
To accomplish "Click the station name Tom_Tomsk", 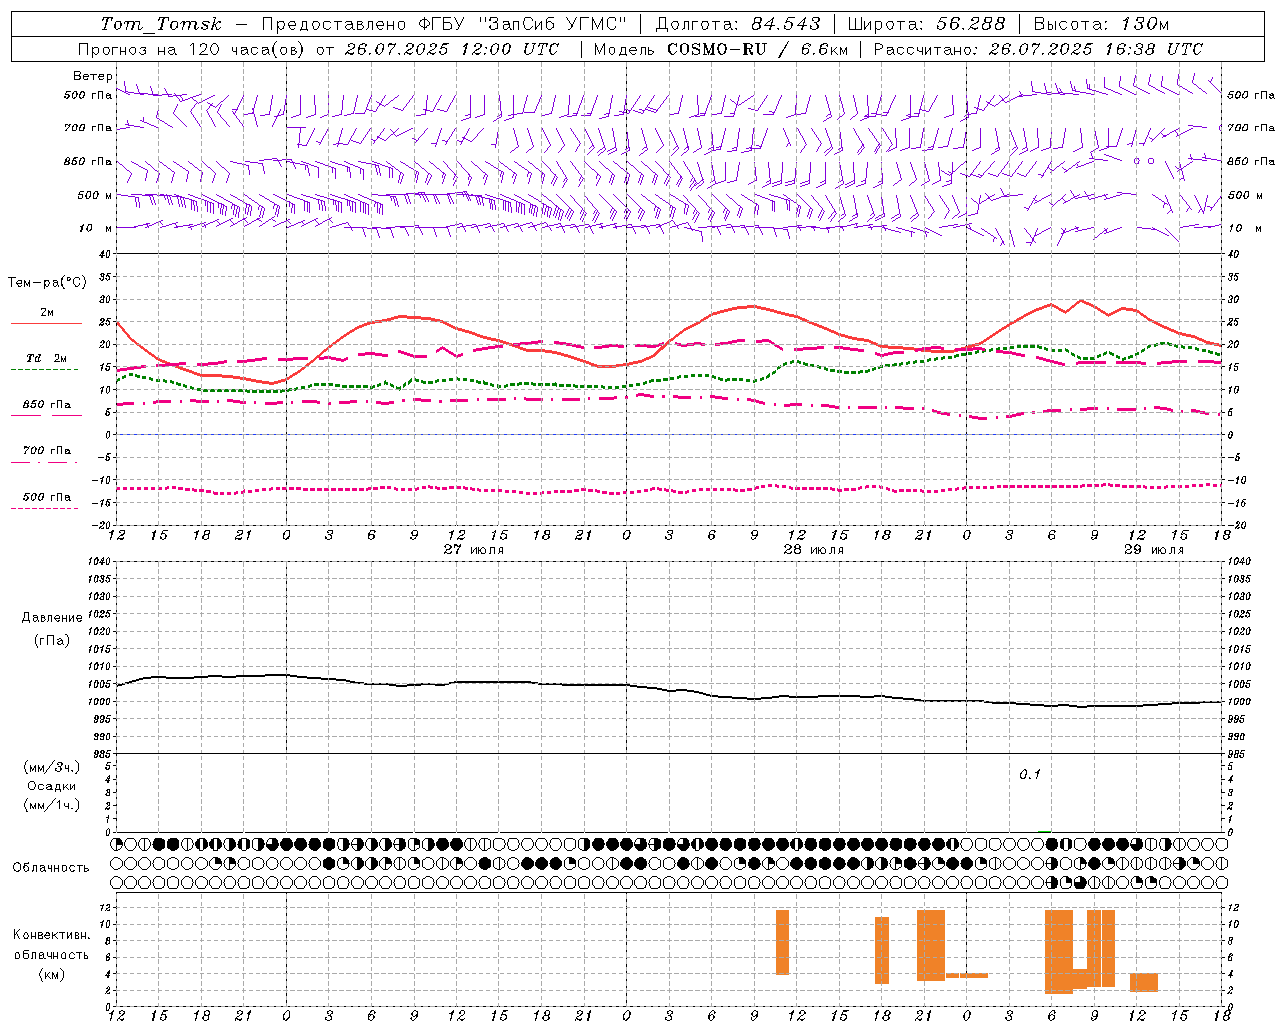I will pos(161,24).
